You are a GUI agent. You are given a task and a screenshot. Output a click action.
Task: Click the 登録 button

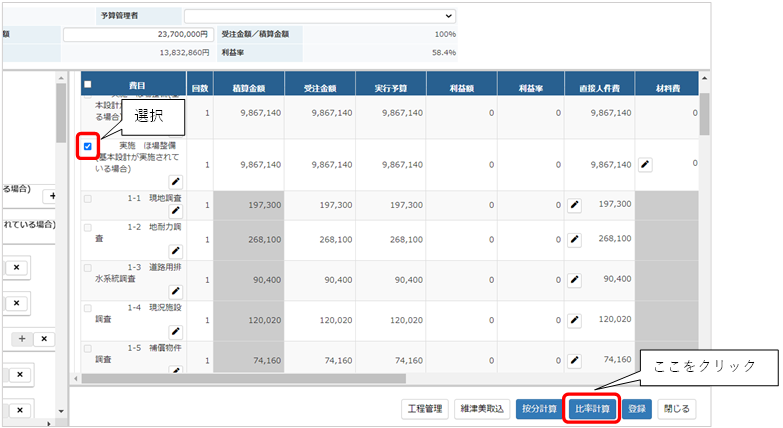pyautogui.click(x=637, y=409)
